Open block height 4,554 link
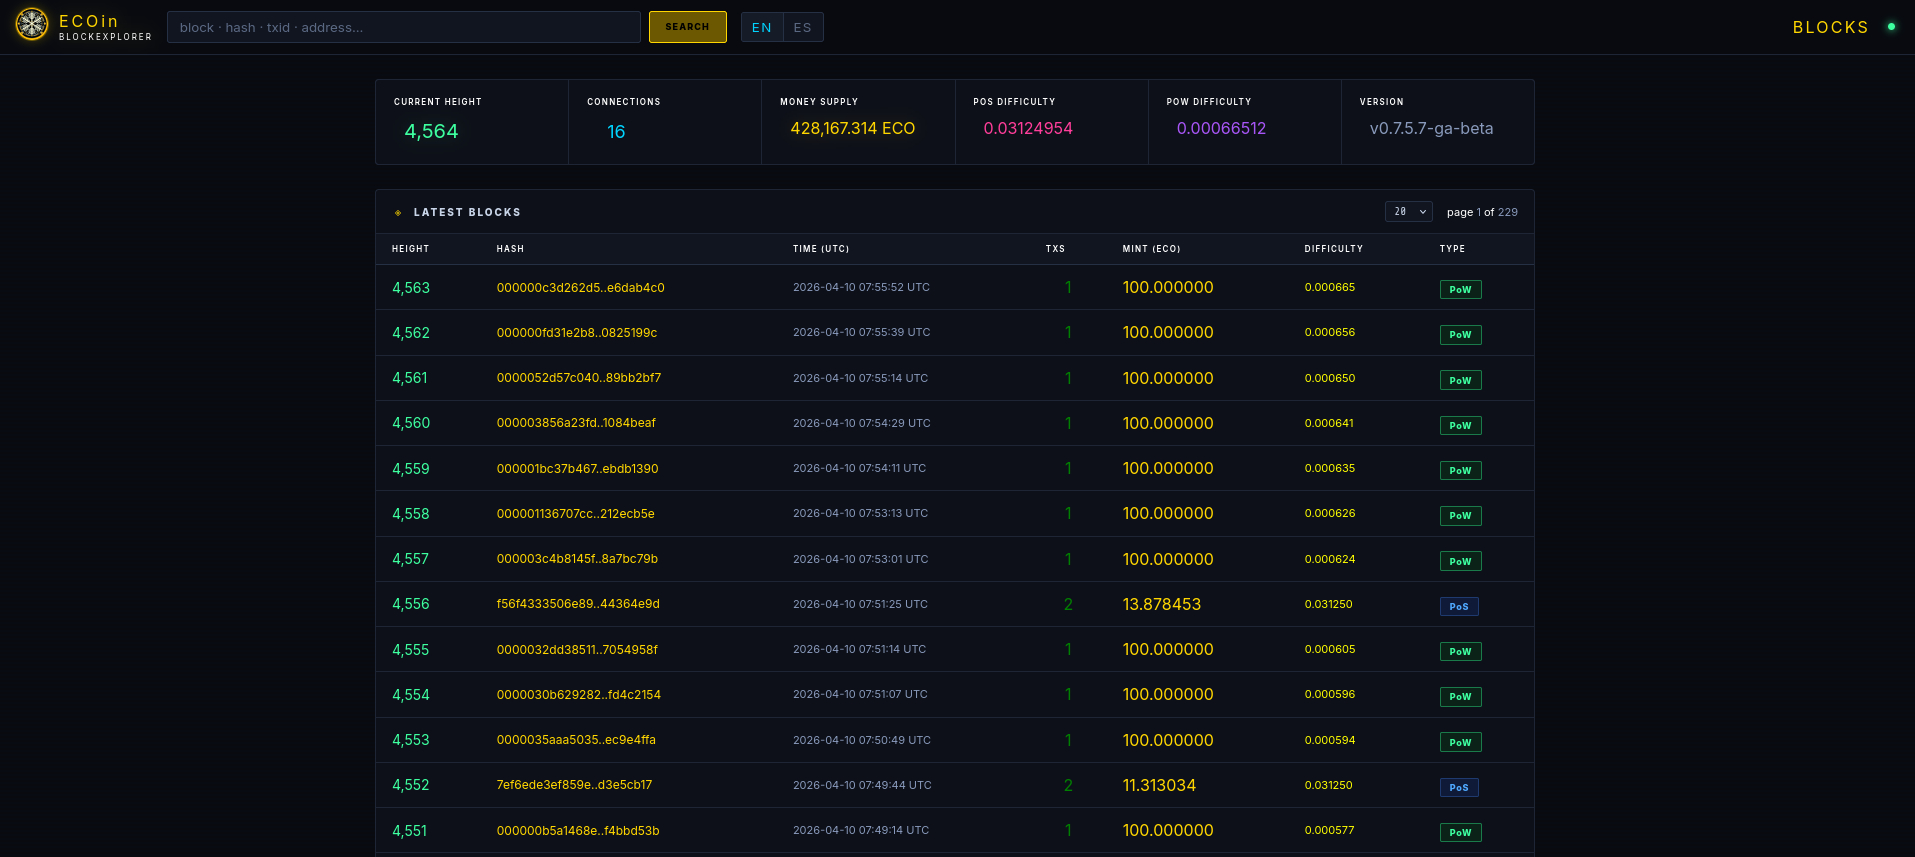Screen dimensions: 1915x857 coord(411,695)
